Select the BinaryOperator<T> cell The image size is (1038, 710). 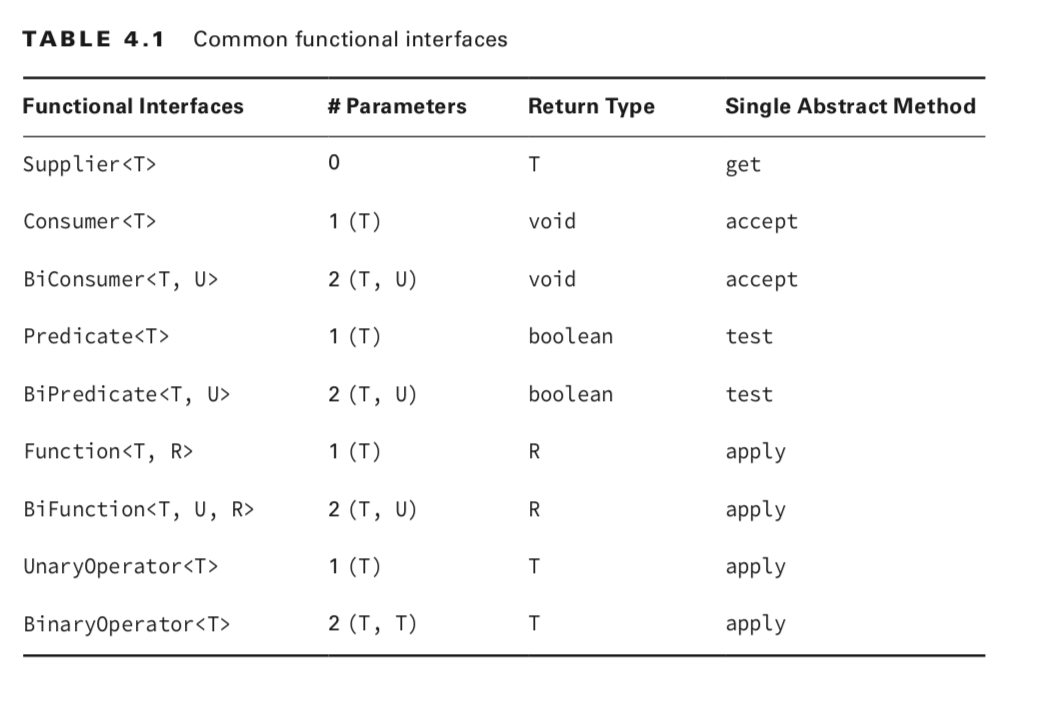(x=126, y=625)
